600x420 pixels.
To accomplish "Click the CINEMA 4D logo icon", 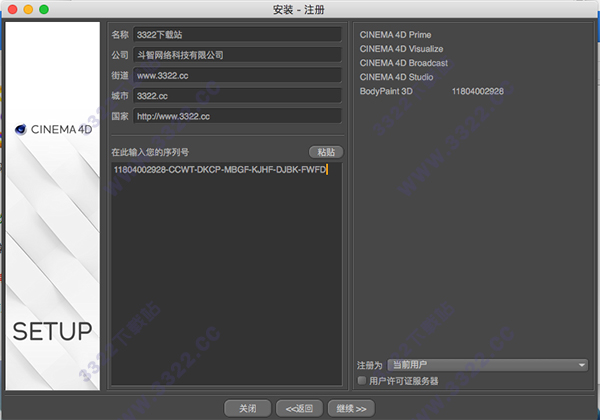I will [21, 130].
